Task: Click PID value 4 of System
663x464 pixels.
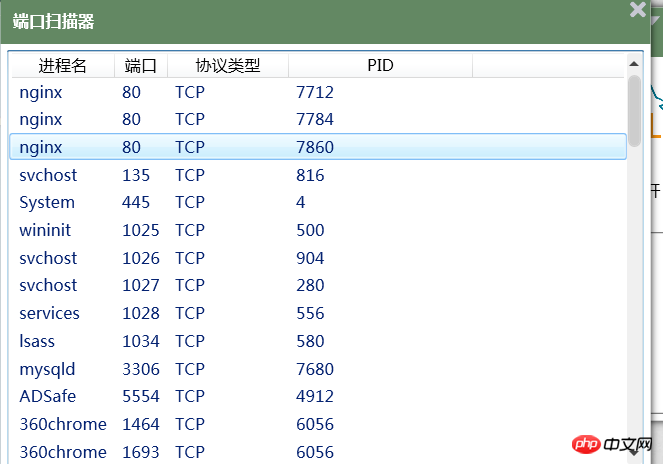Action: [x=300, y=202]
